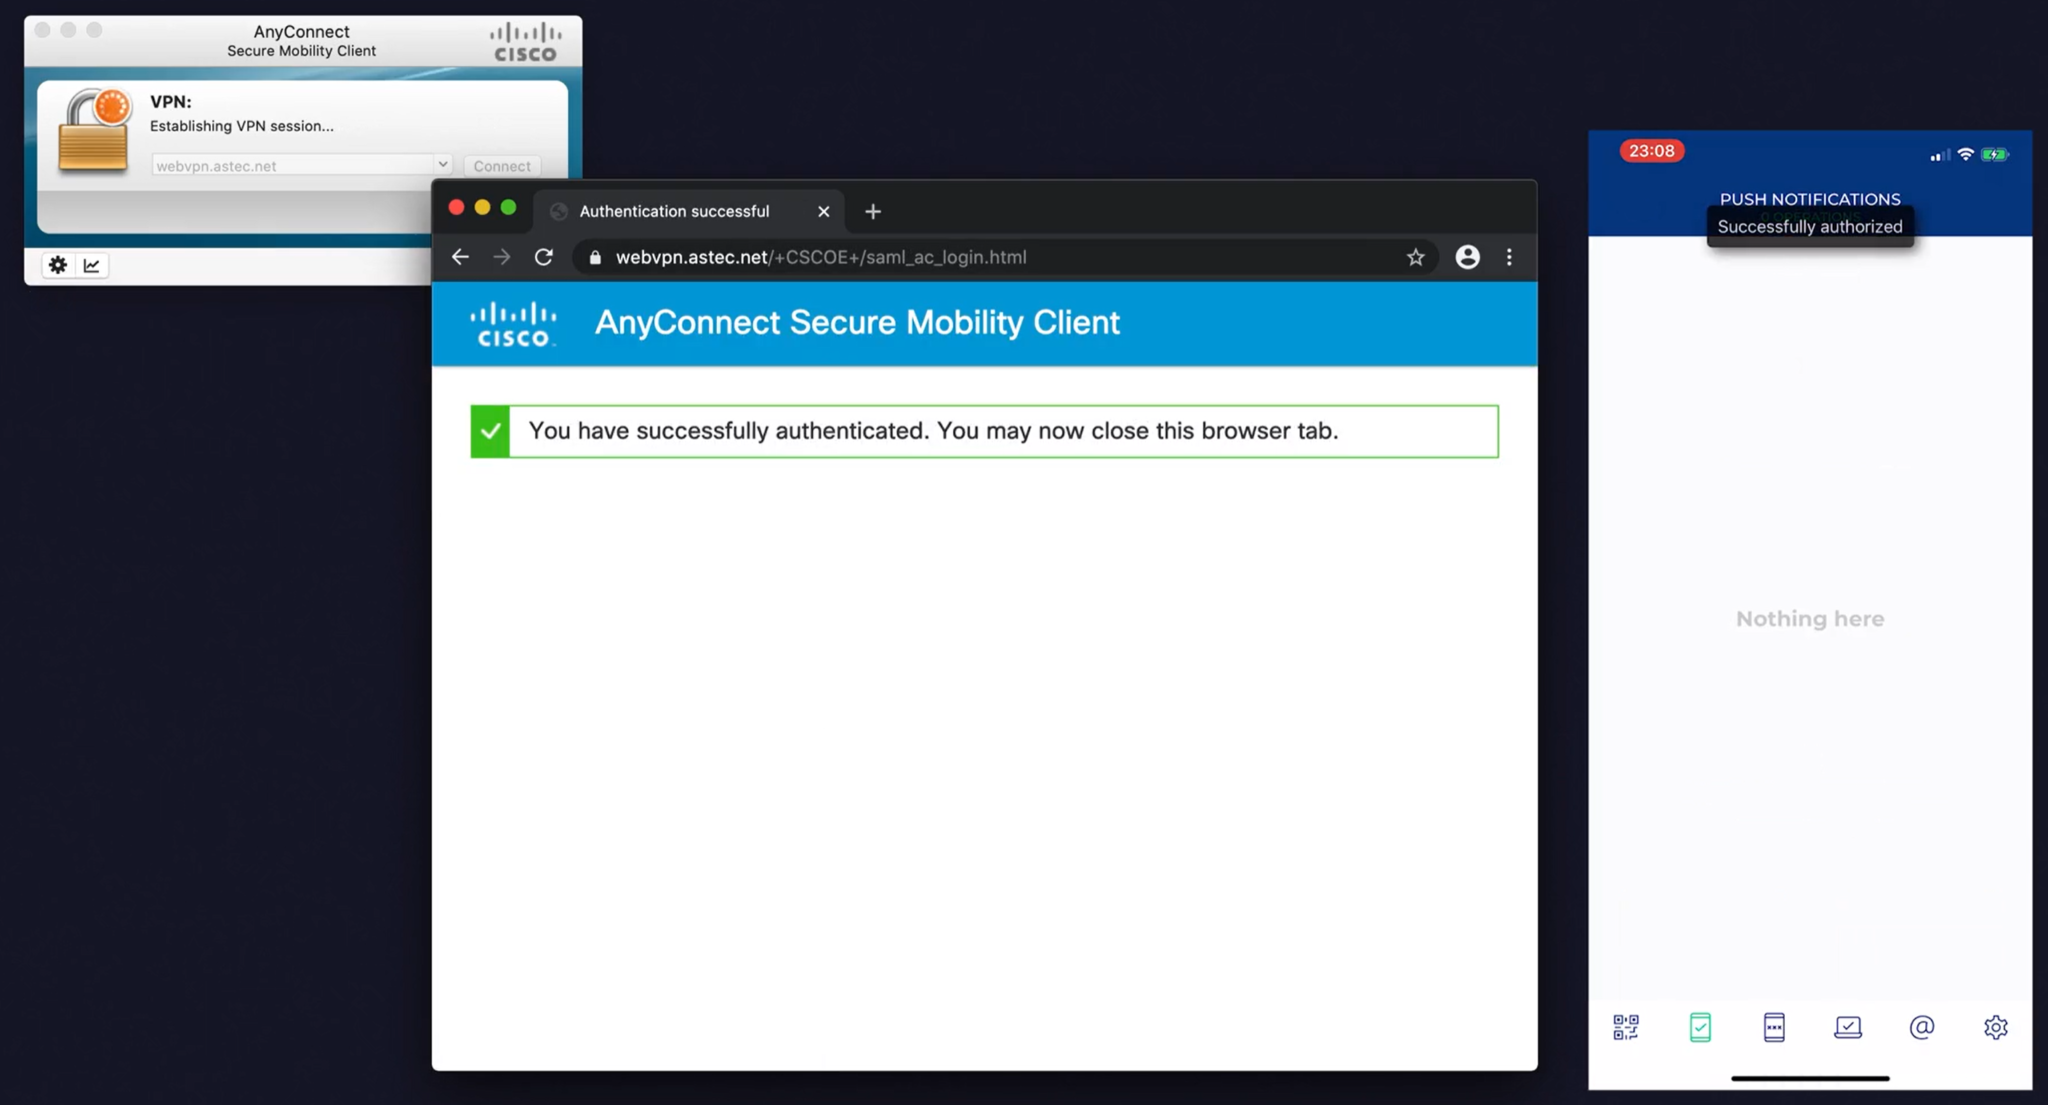Open mobile app settings gear
2048x1105 pixels.
coord(1995,1027)
